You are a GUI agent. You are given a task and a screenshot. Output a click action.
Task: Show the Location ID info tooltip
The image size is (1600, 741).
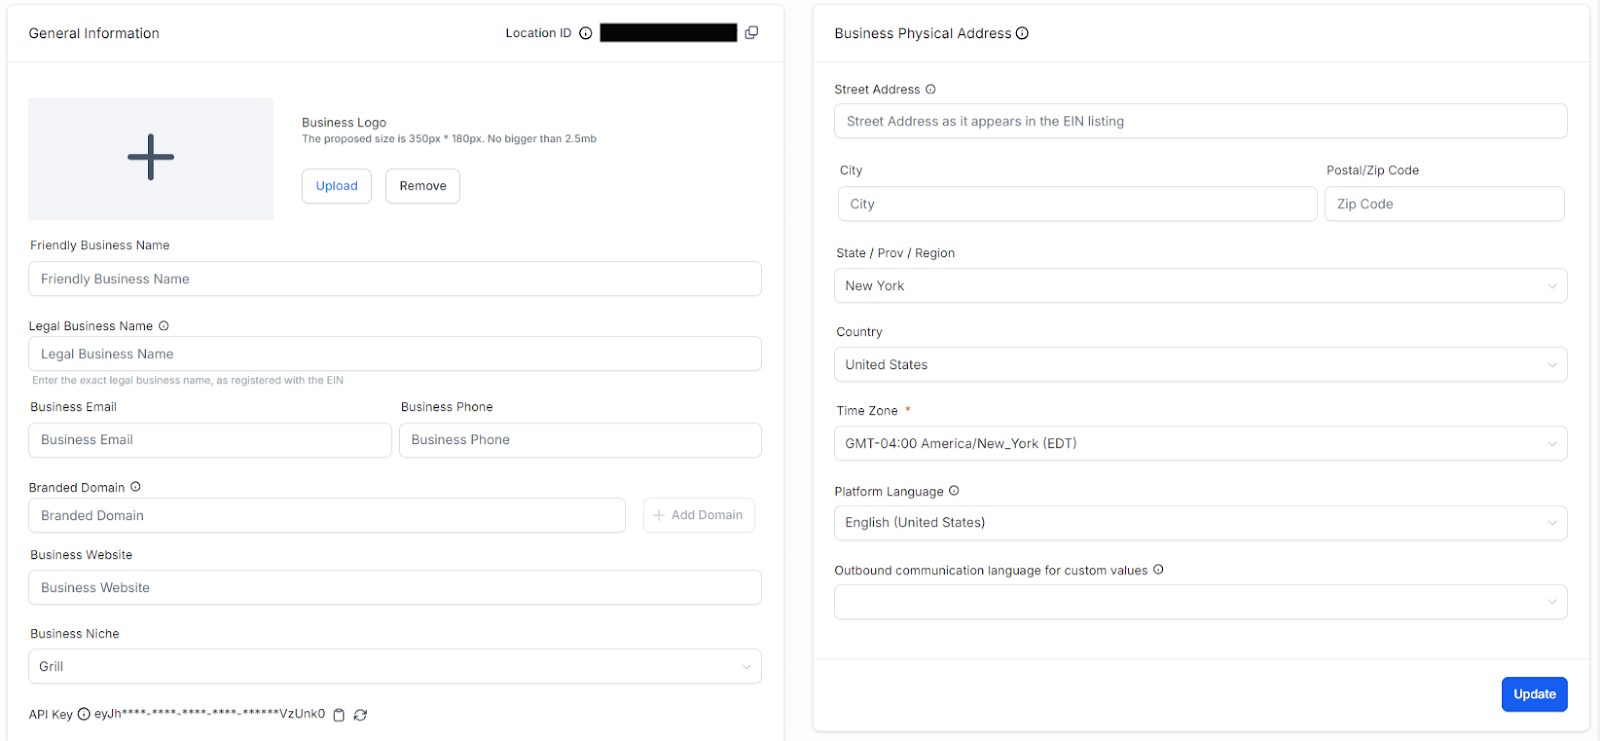click(x=586, y=33)
